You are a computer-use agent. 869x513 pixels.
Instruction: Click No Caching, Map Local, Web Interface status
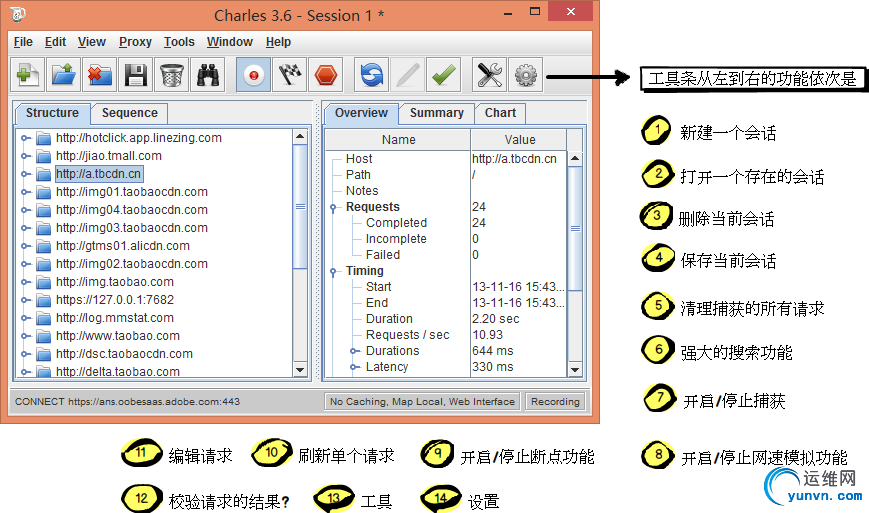(422, 402)
